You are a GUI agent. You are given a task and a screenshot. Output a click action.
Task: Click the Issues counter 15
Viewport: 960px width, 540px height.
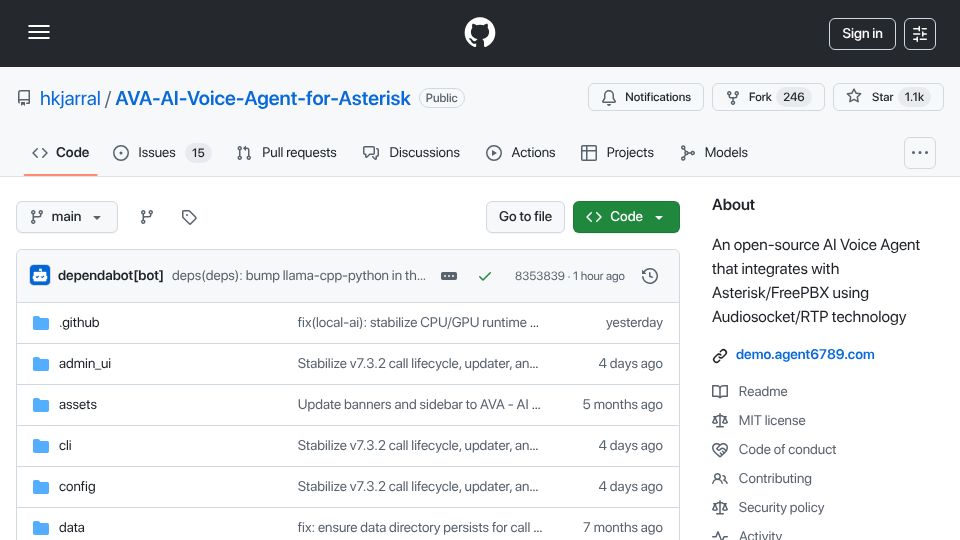(198, 153)
